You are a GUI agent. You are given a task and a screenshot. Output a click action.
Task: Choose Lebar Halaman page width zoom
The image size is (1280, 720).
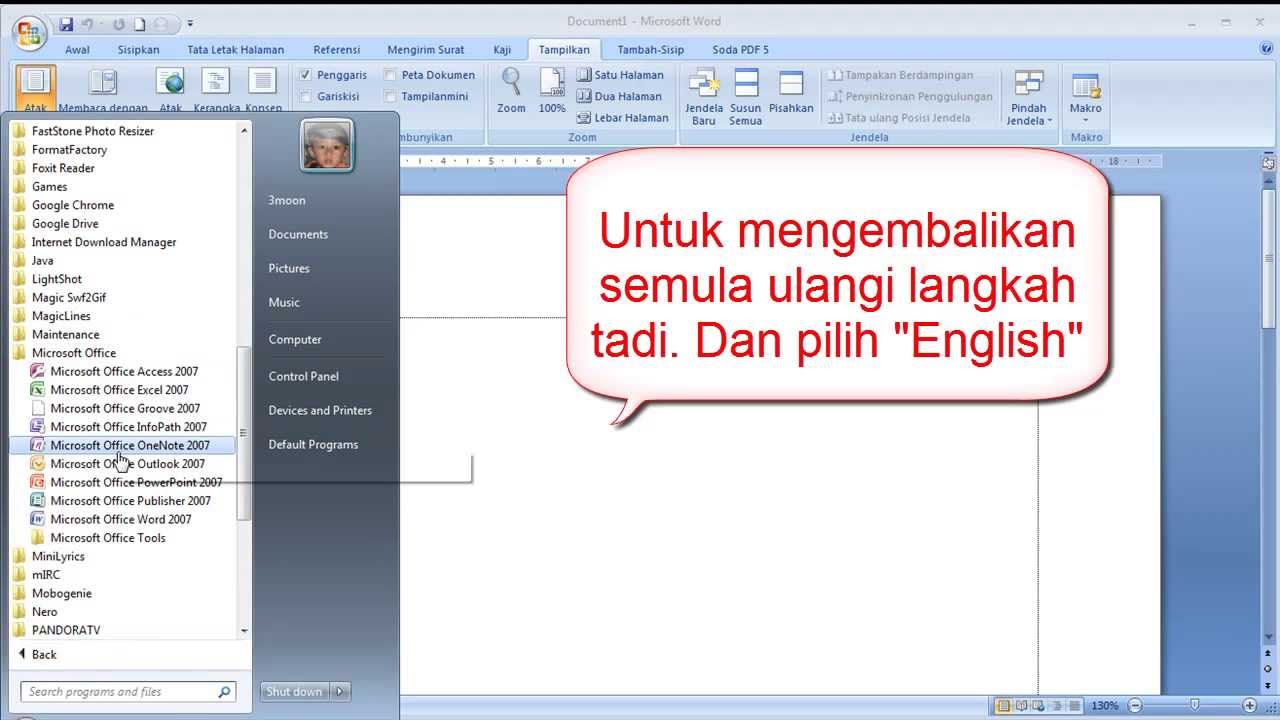click(622, 117)
